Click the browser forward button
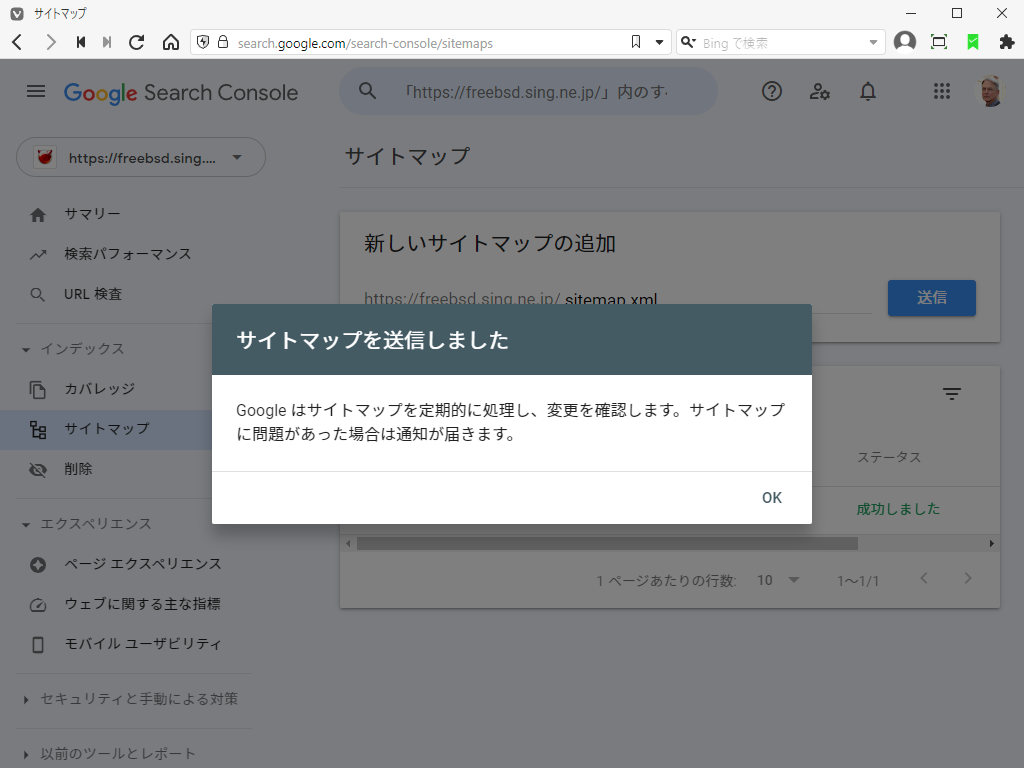Viewport: 1024px width, 768px height. [50, 42]
